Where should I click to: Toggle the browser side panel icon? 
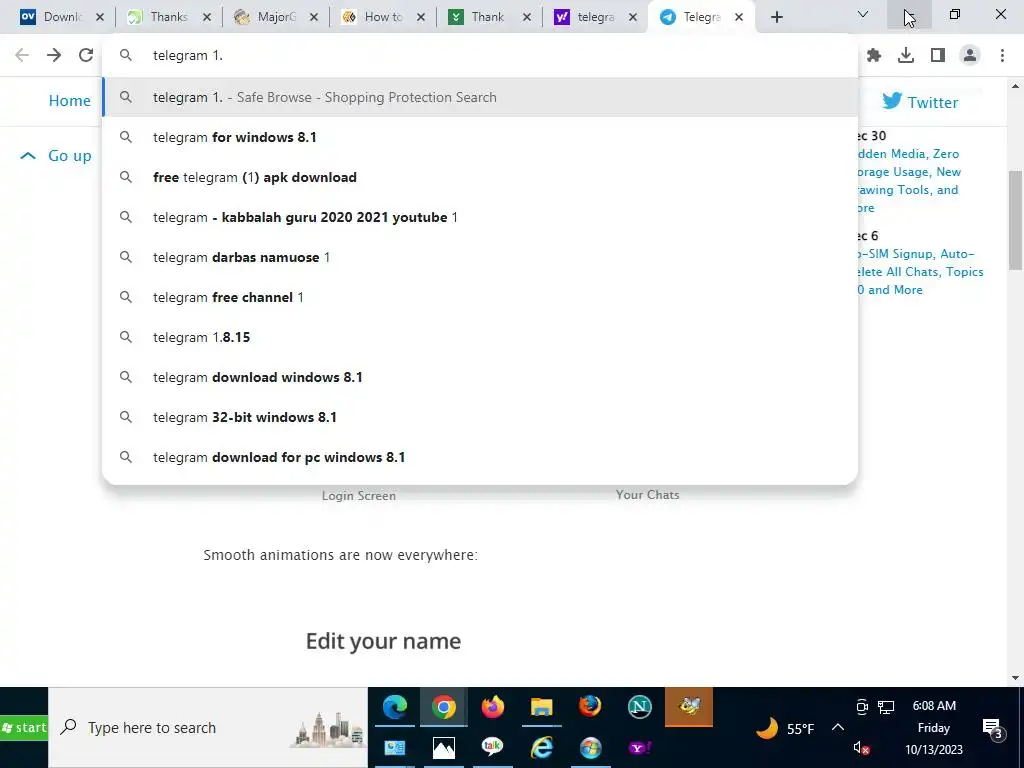tap(938, 56)
